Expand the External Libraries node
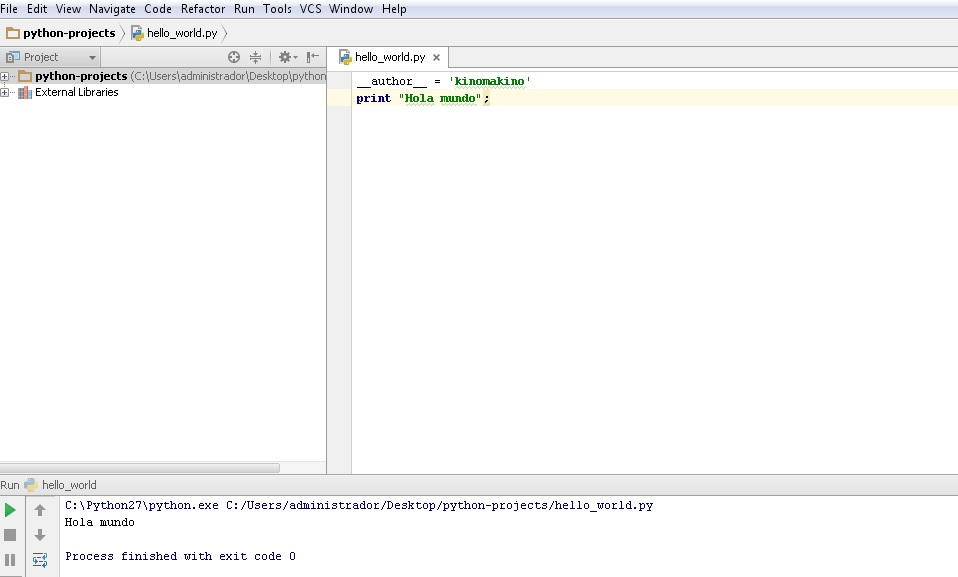 (x=5, y=93)
